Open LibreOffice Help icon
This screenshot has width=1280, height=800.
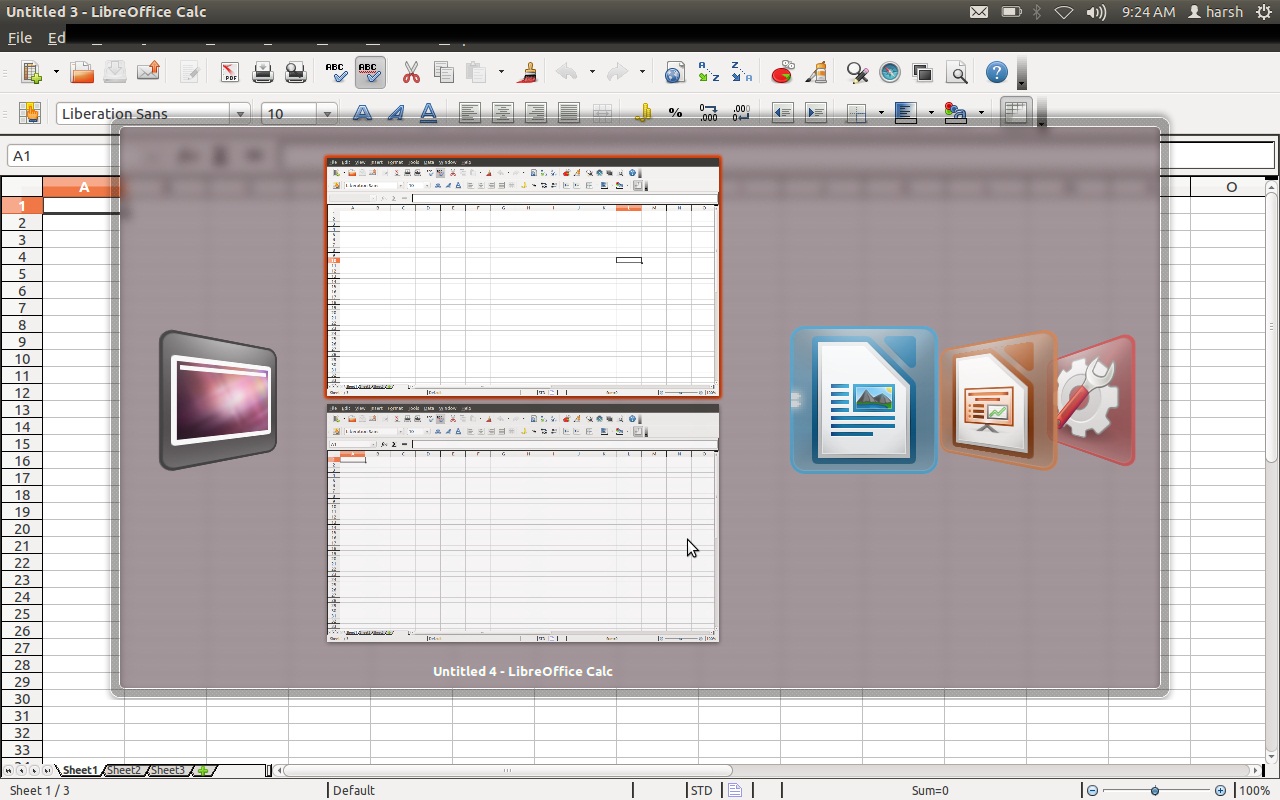(x=996, y=72)
